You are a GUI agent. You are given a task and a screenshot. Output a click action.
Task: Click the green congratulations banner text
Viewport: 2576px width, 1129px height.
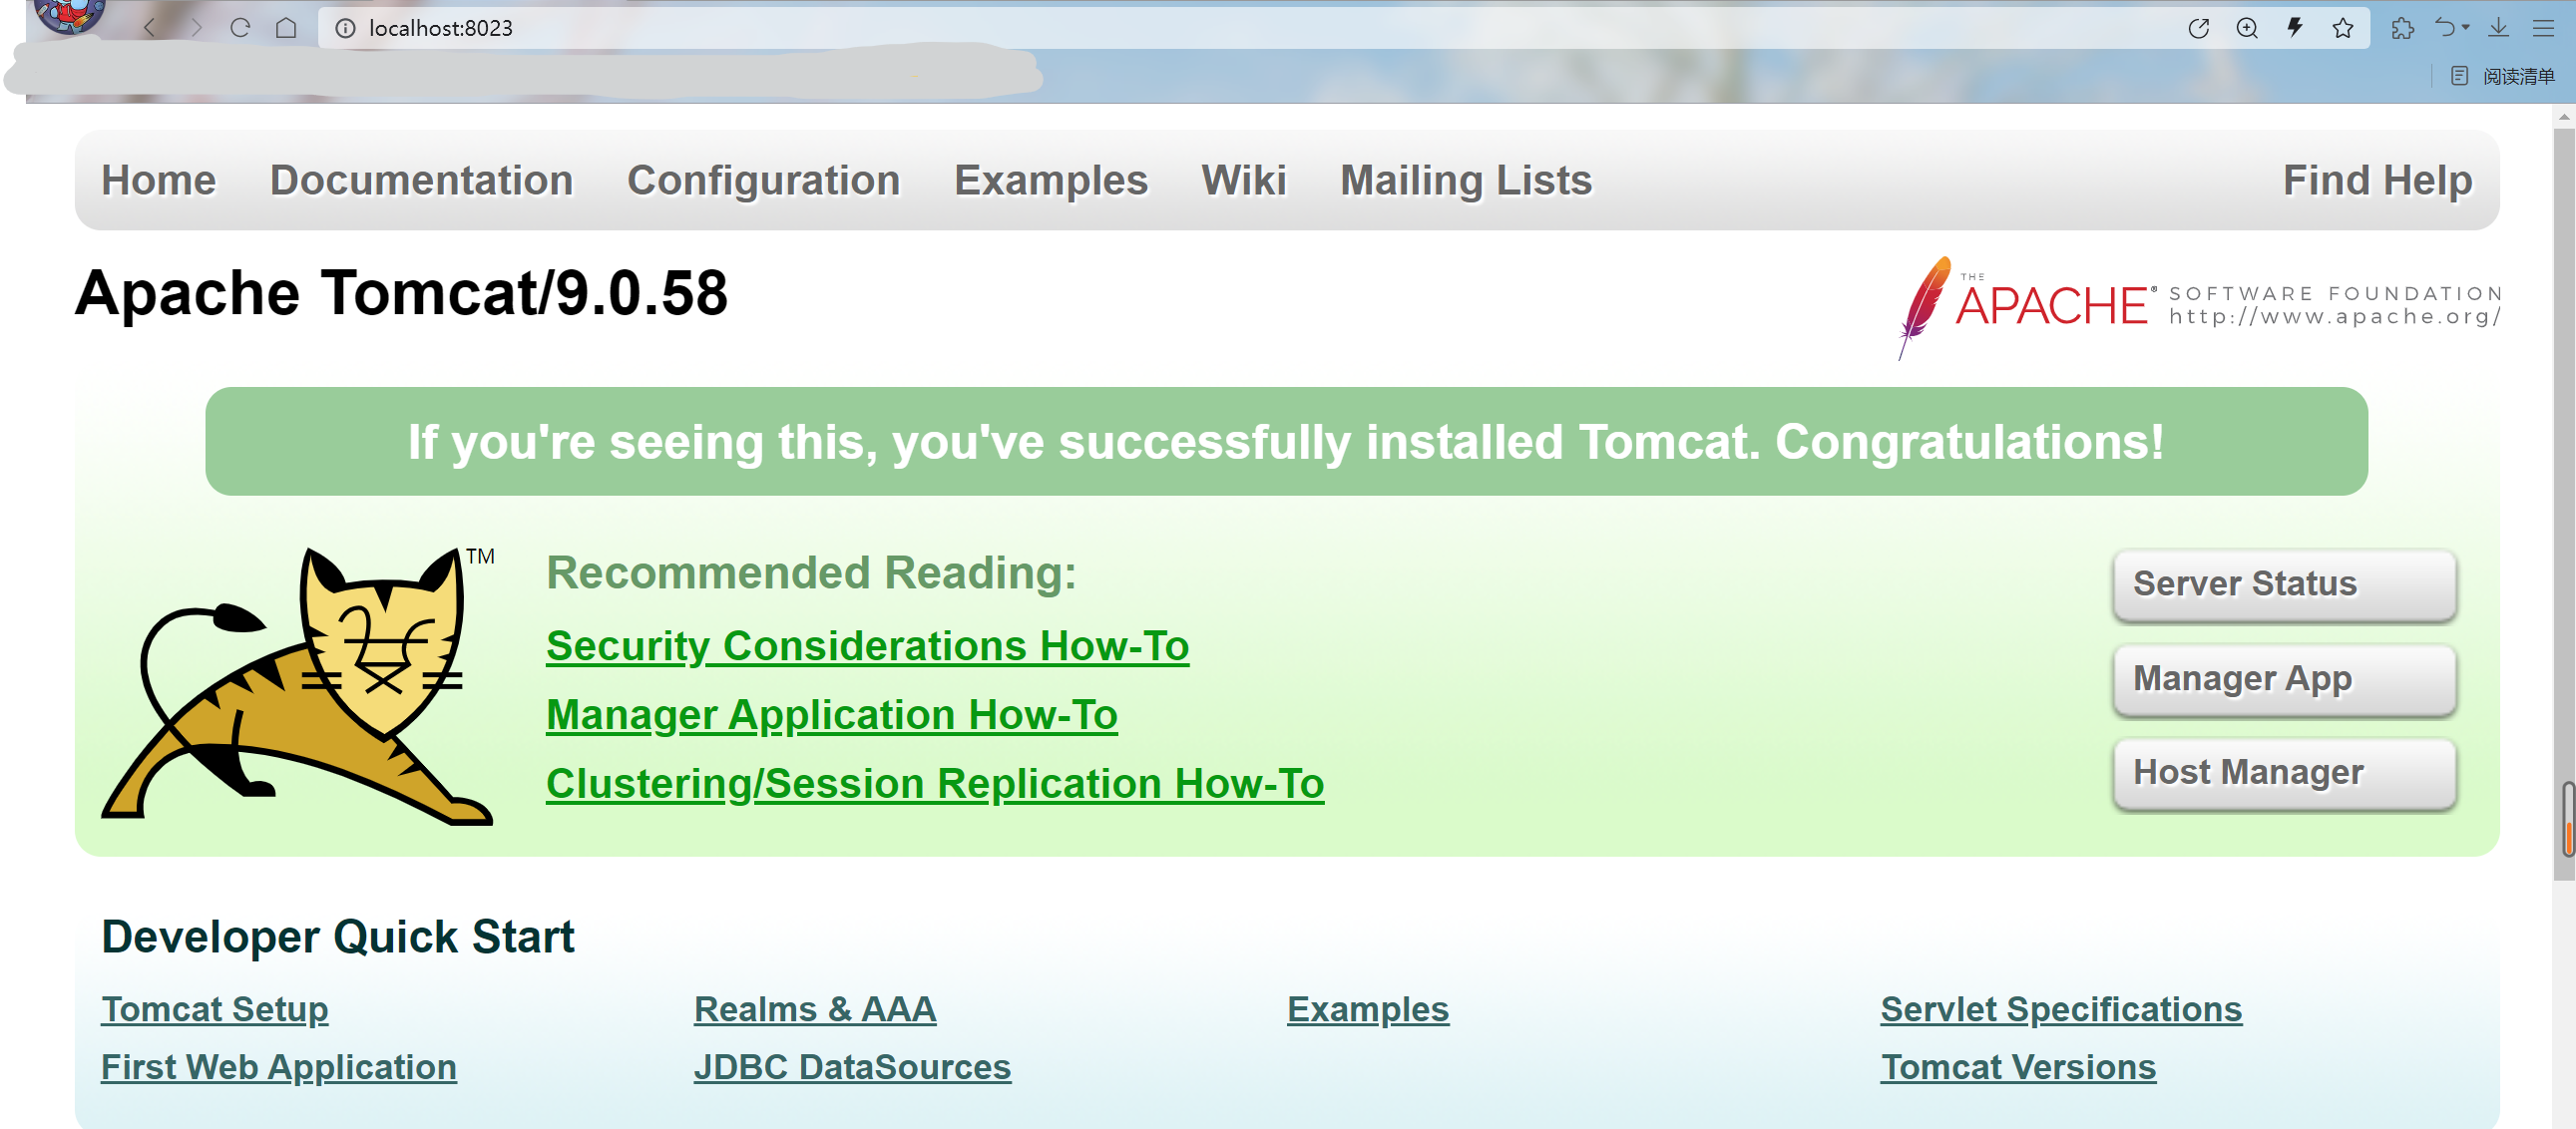pyautogui.click(x=1286, y=442)
